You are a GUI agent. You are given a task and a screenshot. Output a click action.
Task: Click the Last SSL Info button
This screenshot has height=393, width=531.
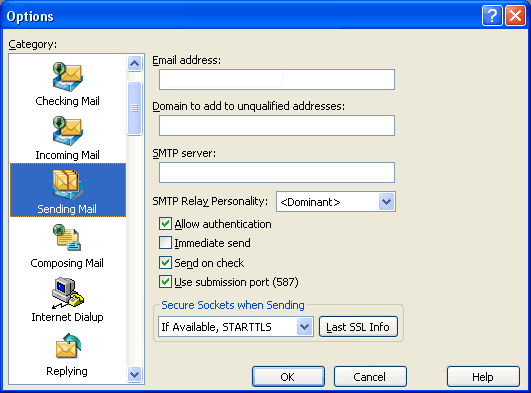click(x=358, y=327)
